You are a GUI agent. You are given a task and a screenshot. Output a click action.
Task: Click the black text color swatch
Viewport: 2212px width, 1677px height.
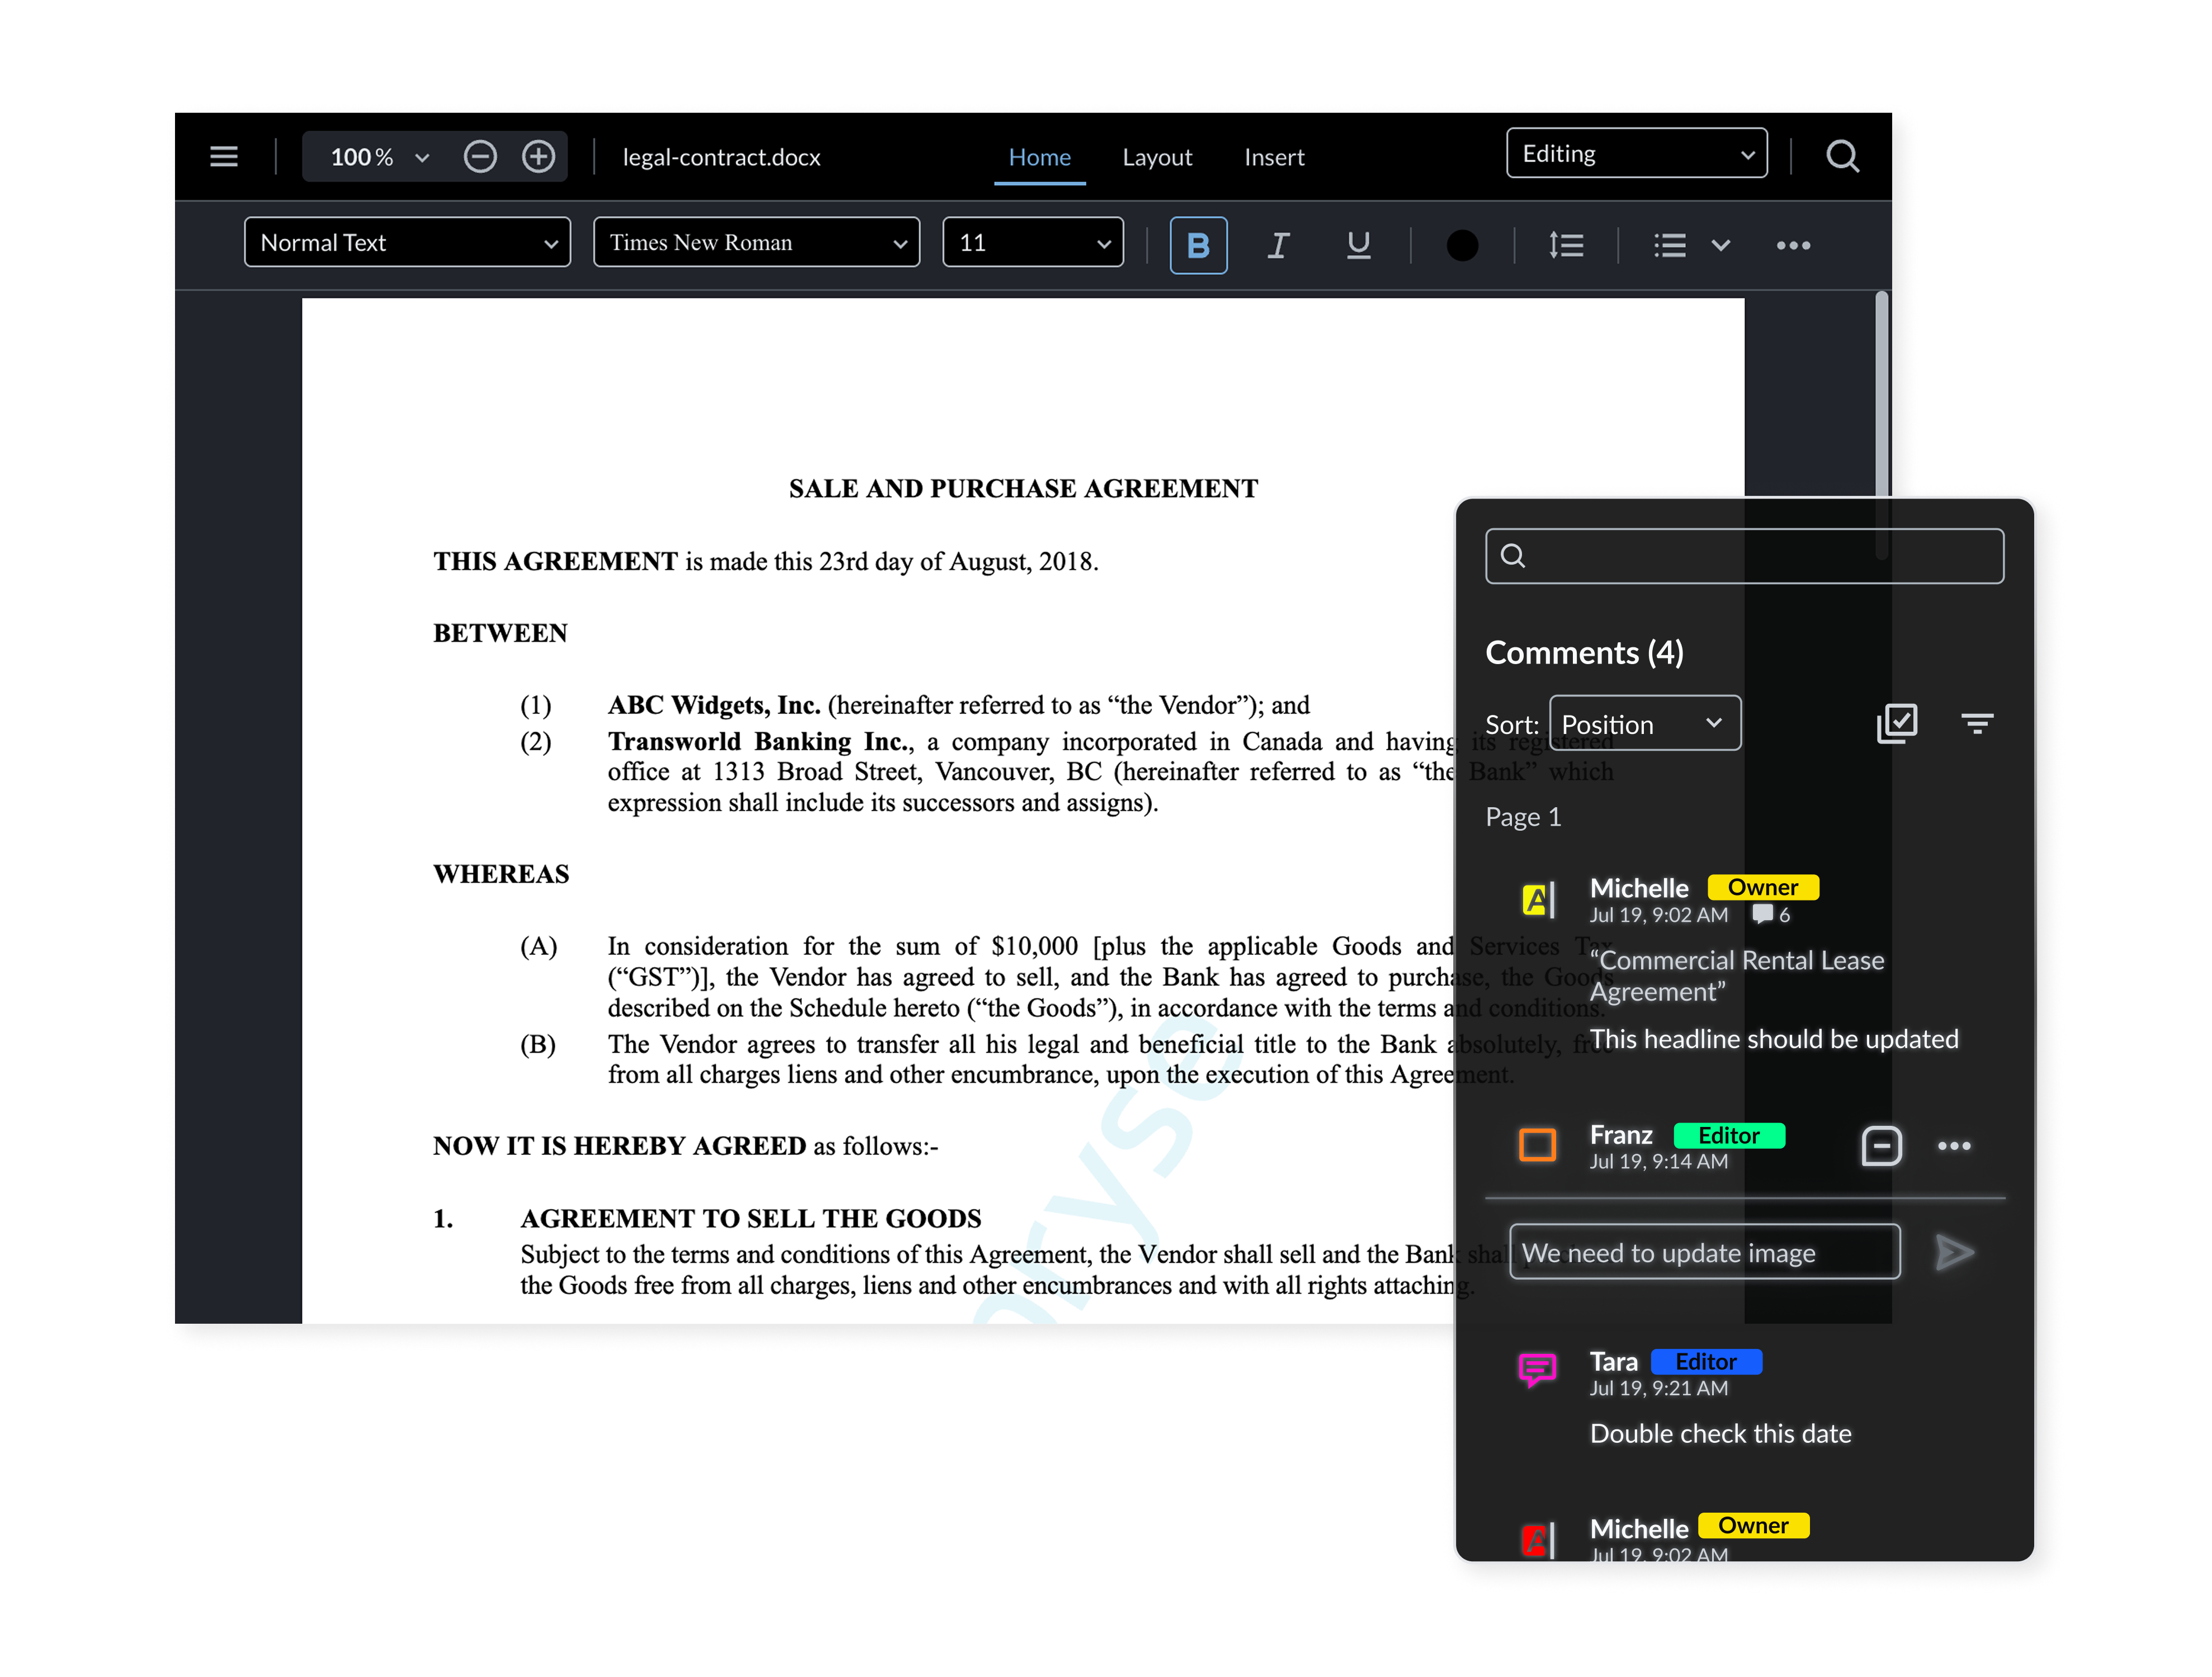(1462, 245)
